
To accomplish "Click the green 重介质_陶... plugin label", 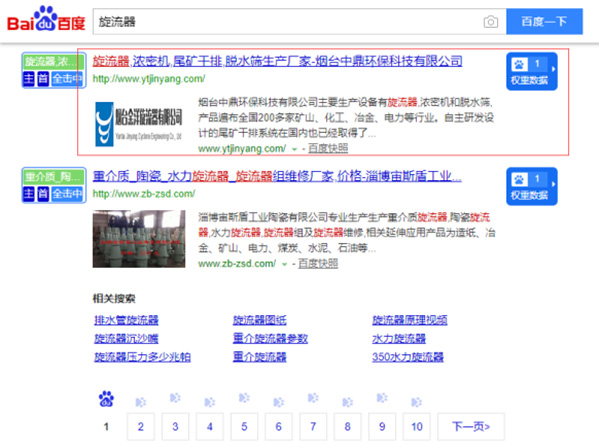I will 54,177.
